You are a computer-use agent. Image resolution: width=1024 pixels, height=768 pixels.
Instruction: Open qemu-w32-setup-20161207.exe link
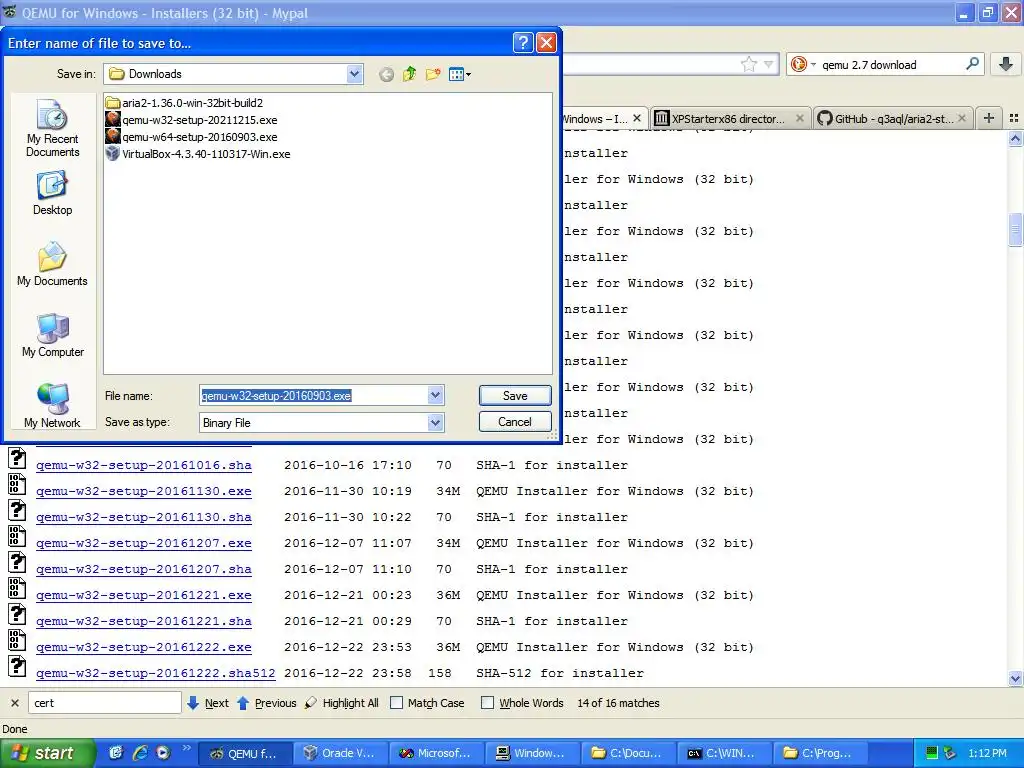(144, 543)
